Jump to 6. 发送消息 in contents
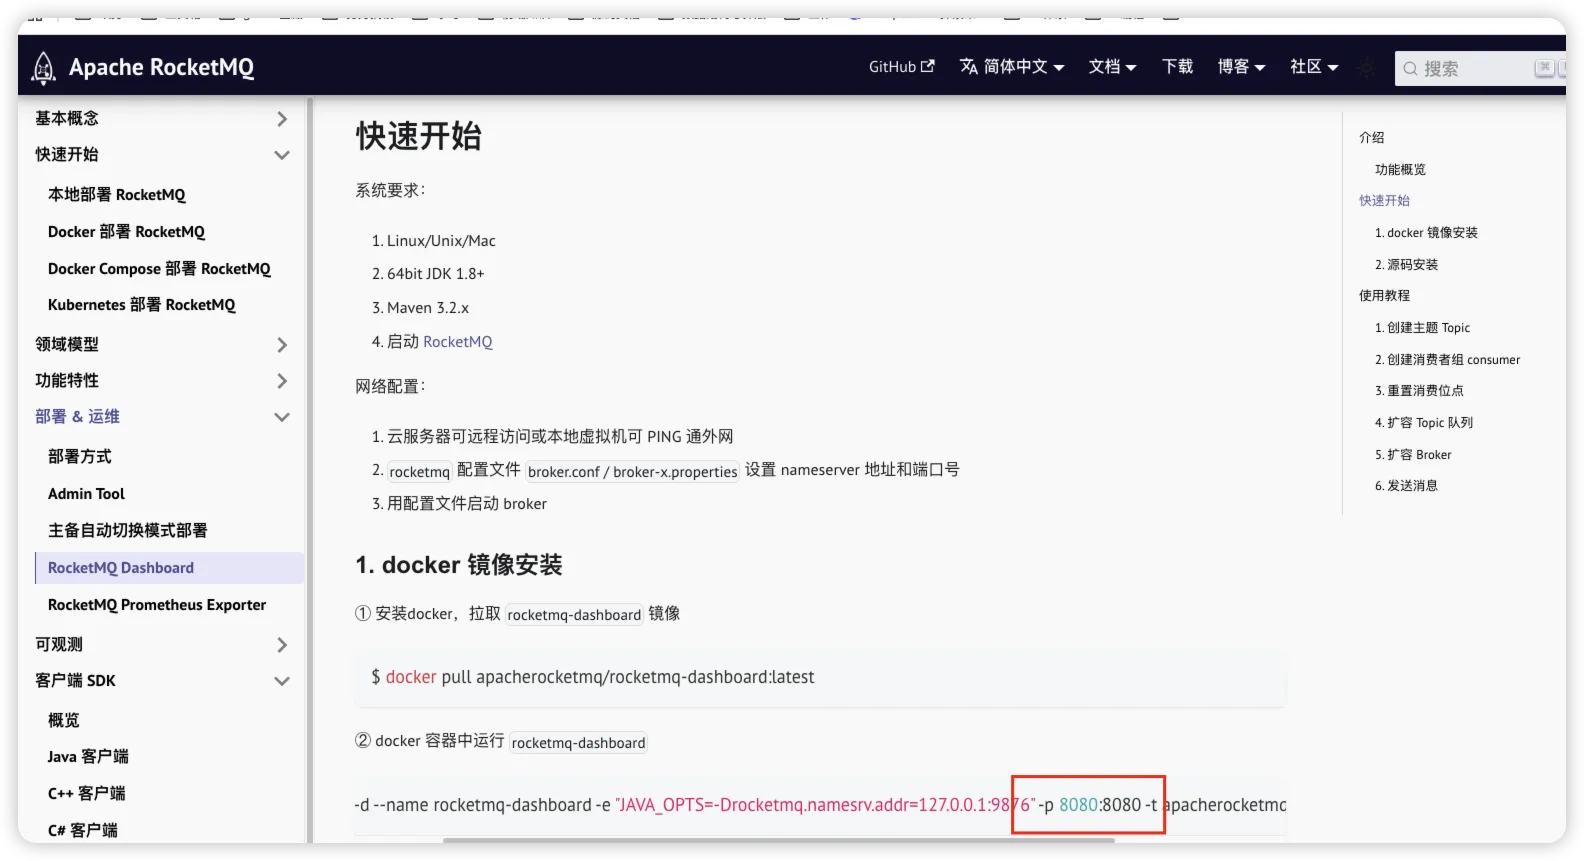Viewport: 1584px width, 861px height. [x=1406, y=486]
